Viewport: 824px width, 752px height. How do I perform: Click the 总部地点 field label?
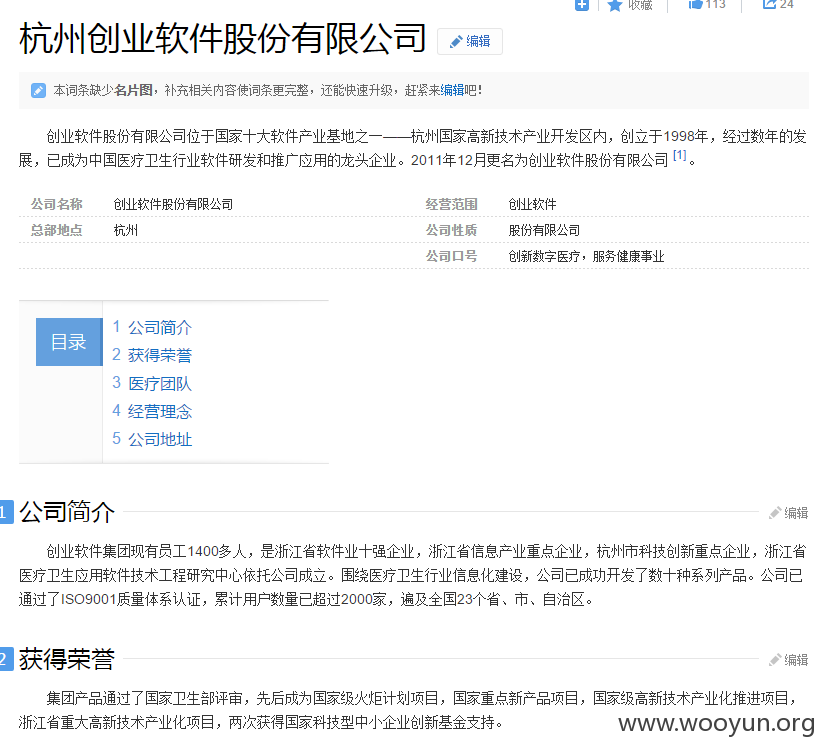pyautogui.click(x=57, y=230)
